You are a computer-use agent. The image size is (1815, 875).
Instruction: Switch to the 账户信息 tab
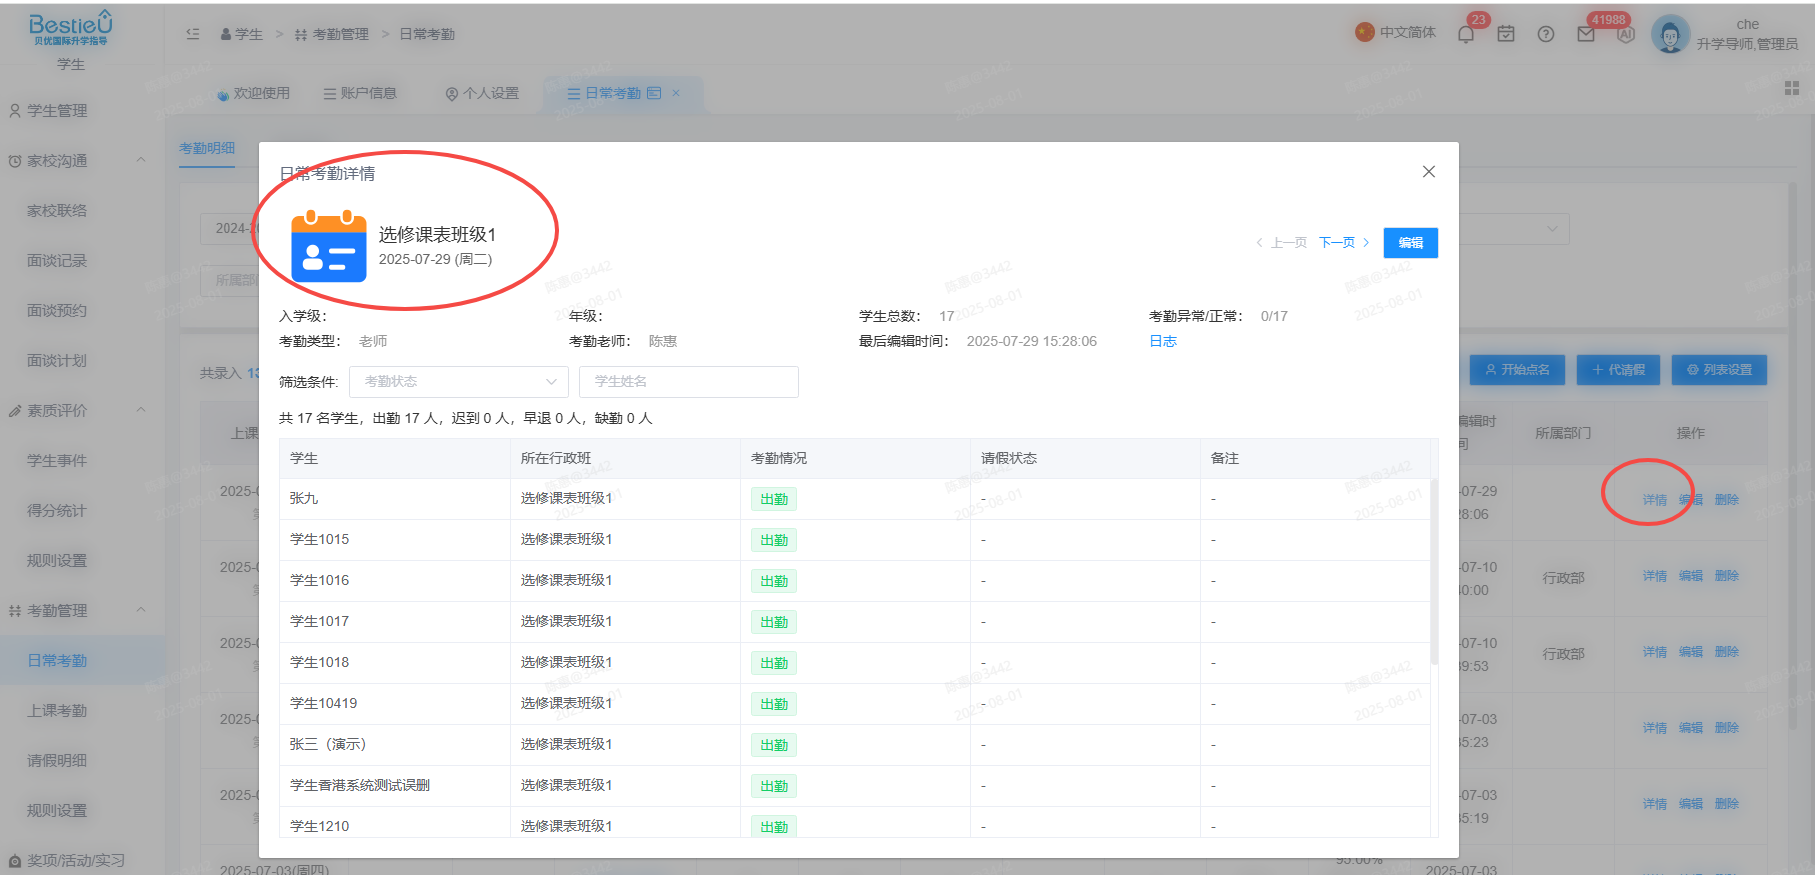pyautogui.click(x=360, y=93)
